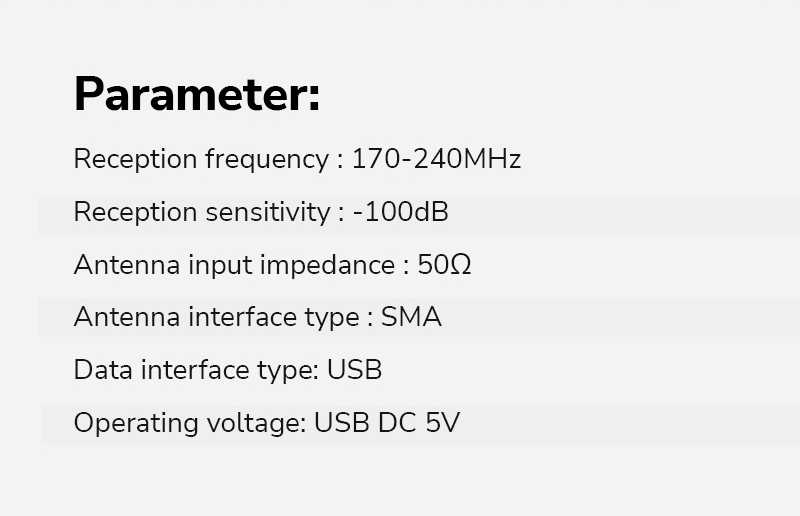Select the Antenna interface type row
Screen dimensions: 800x516
coord(419,317)
